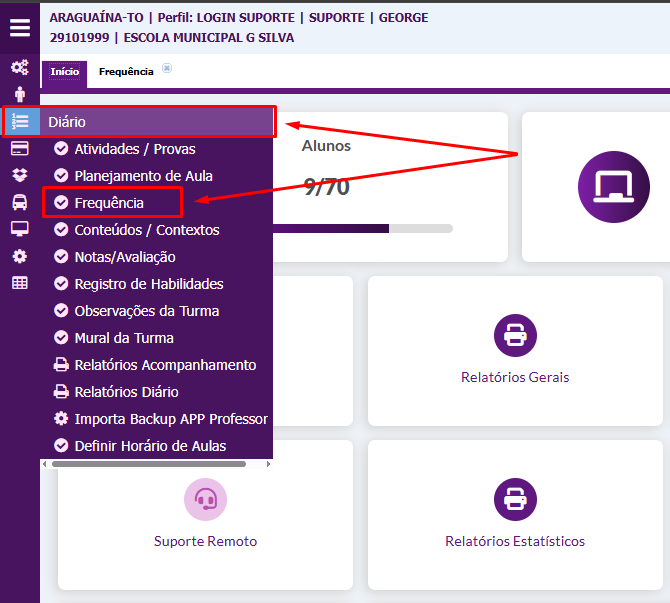Image resolution: width=670 pixels, height=603 pixels.
Task: Click the Diário menu horizontal scrollbar
Action: point(148,464)
